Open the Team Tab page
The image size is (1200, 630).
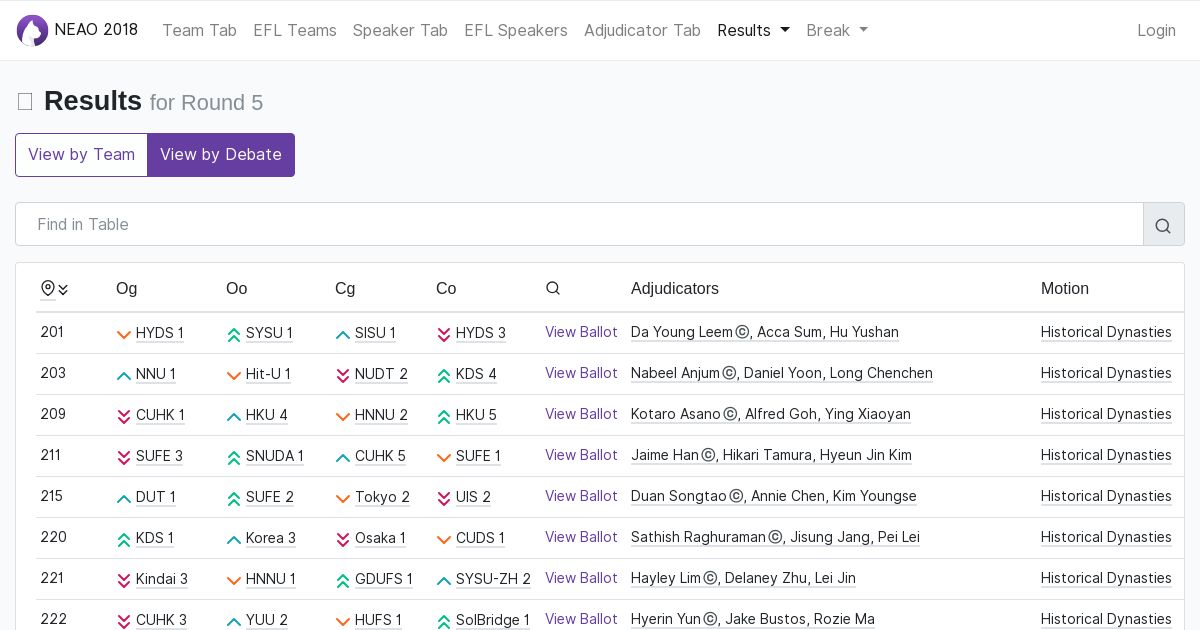199,30
